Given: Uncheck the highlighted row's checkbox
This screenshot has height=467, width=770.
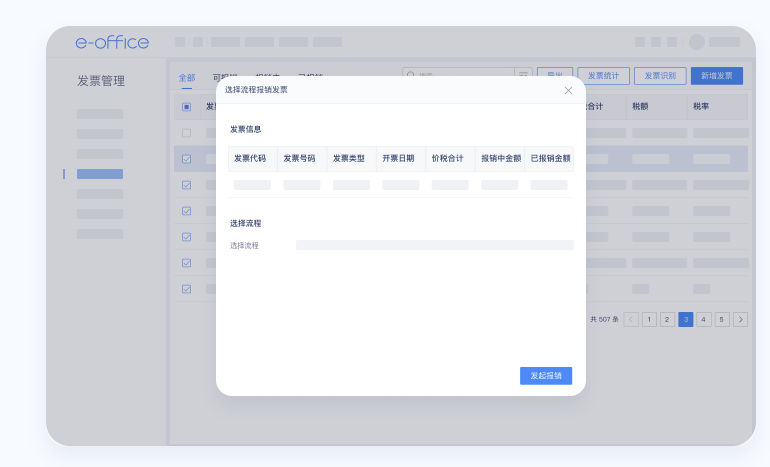Looking at the screenshot, I should [186, 158].
